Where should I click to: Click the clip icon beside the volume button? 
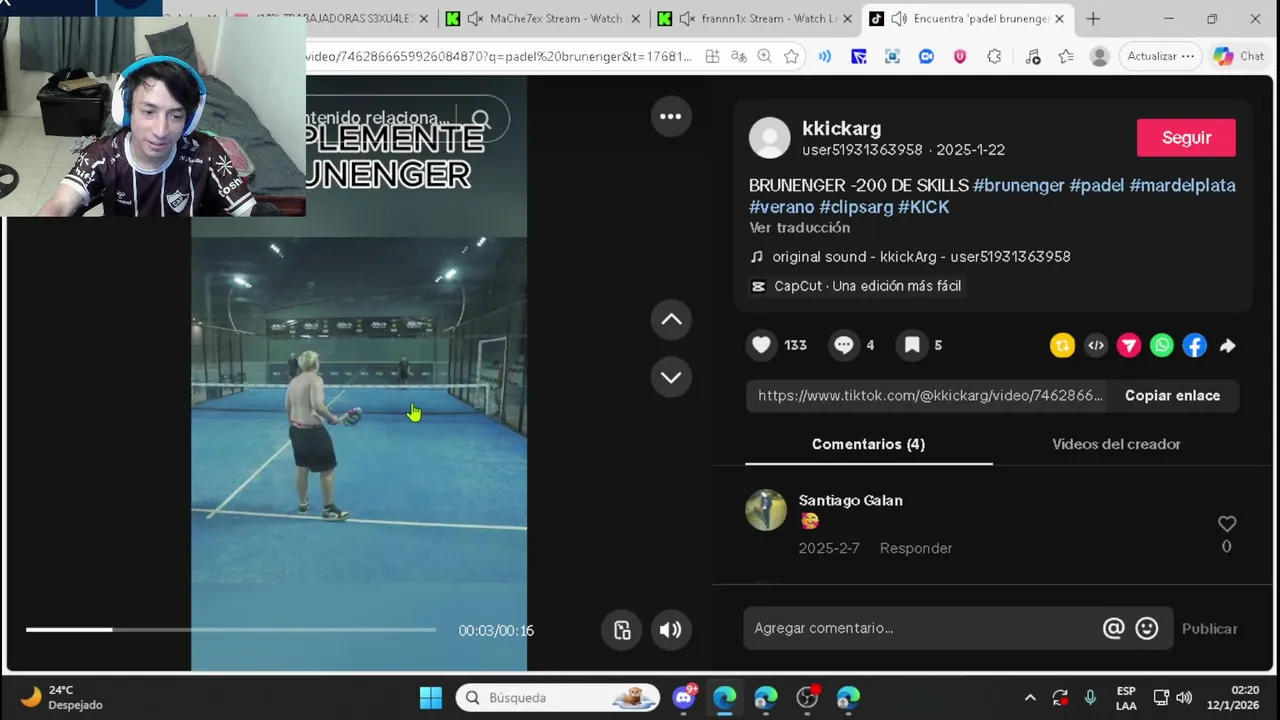(x=622, y=630)
